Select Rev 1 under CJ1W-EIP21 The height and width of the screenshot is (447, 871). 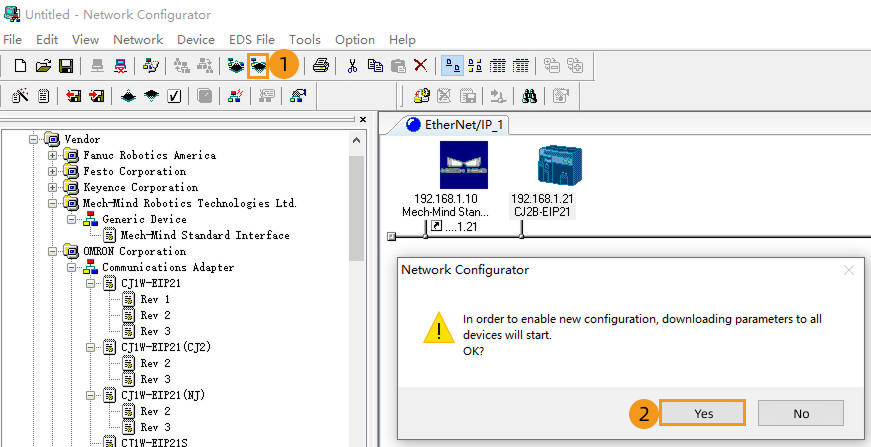click(x=155, y=299)
